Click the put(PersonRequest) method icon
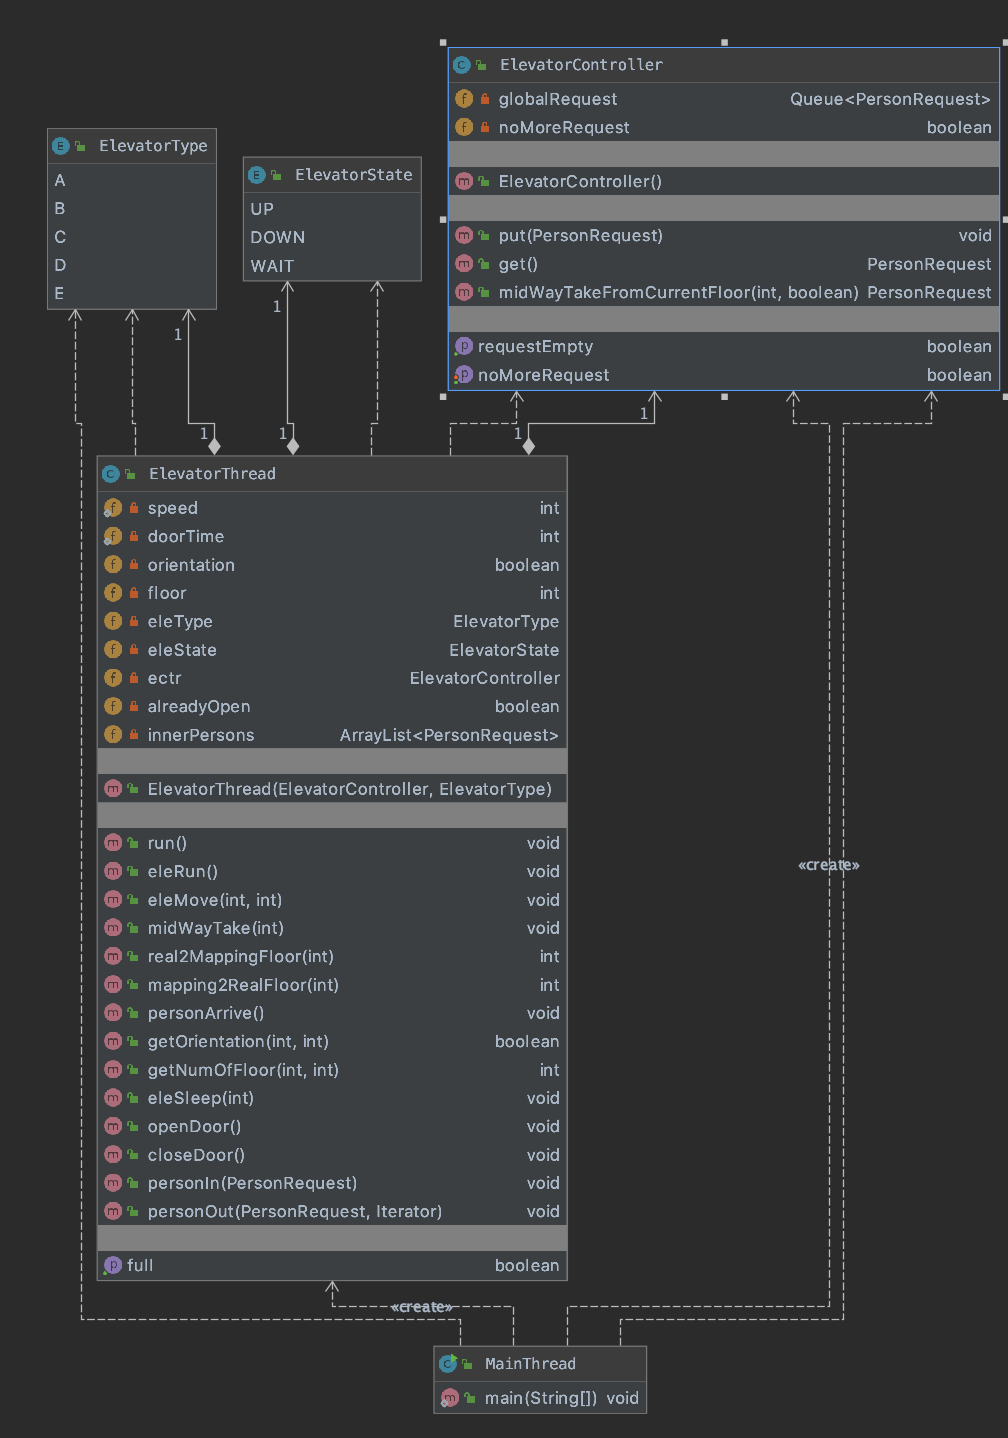The height and width of the screenshot is (1438, 1008). coord(464,236)
